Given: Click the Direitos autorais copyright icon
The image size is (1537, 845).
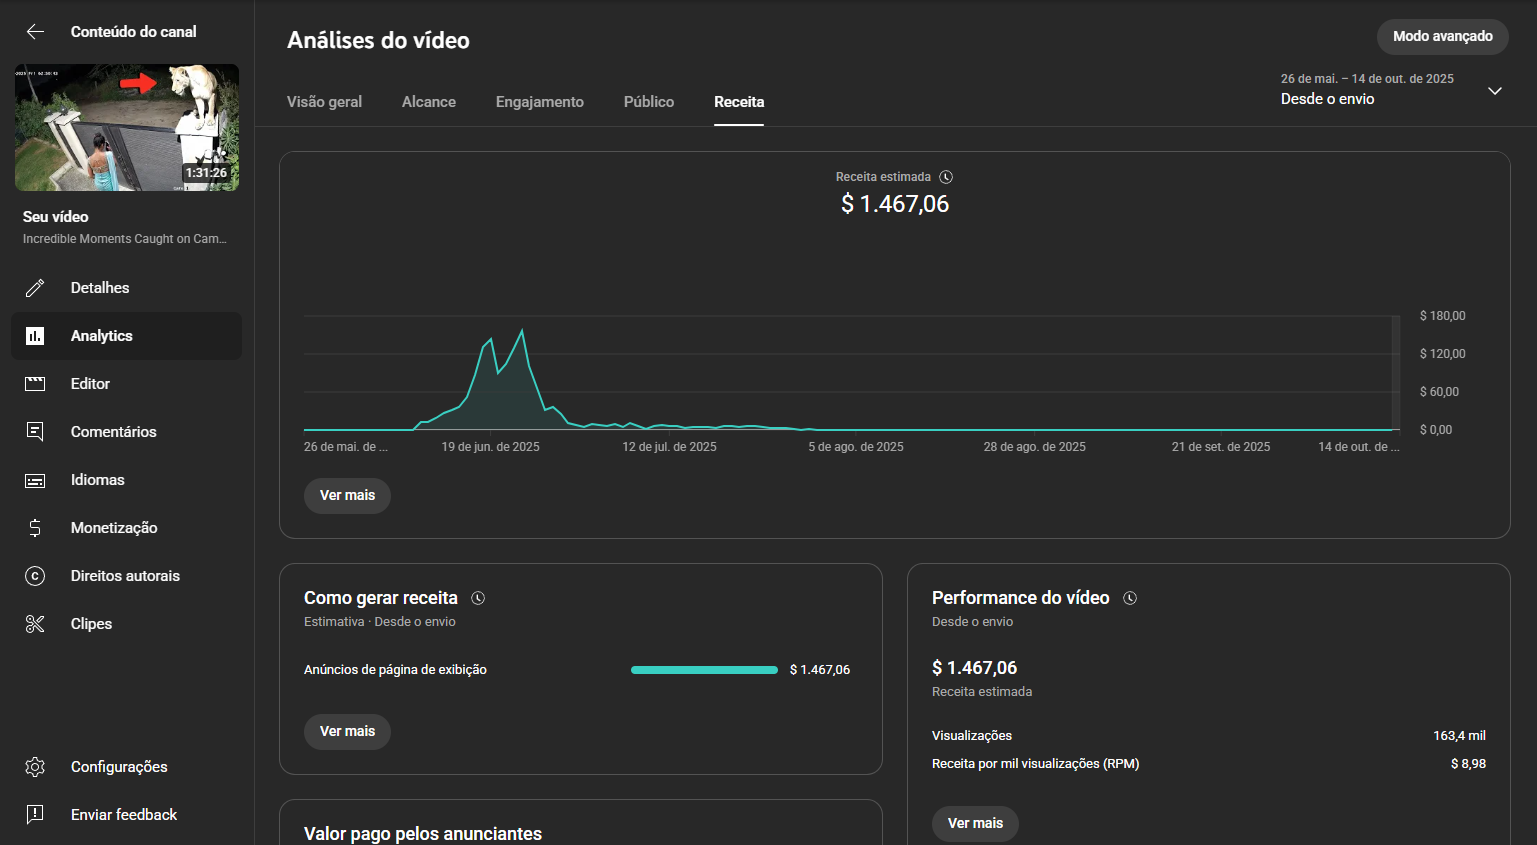Looking at the screenshot, I should pyautogui.click(x=35, y=576).
